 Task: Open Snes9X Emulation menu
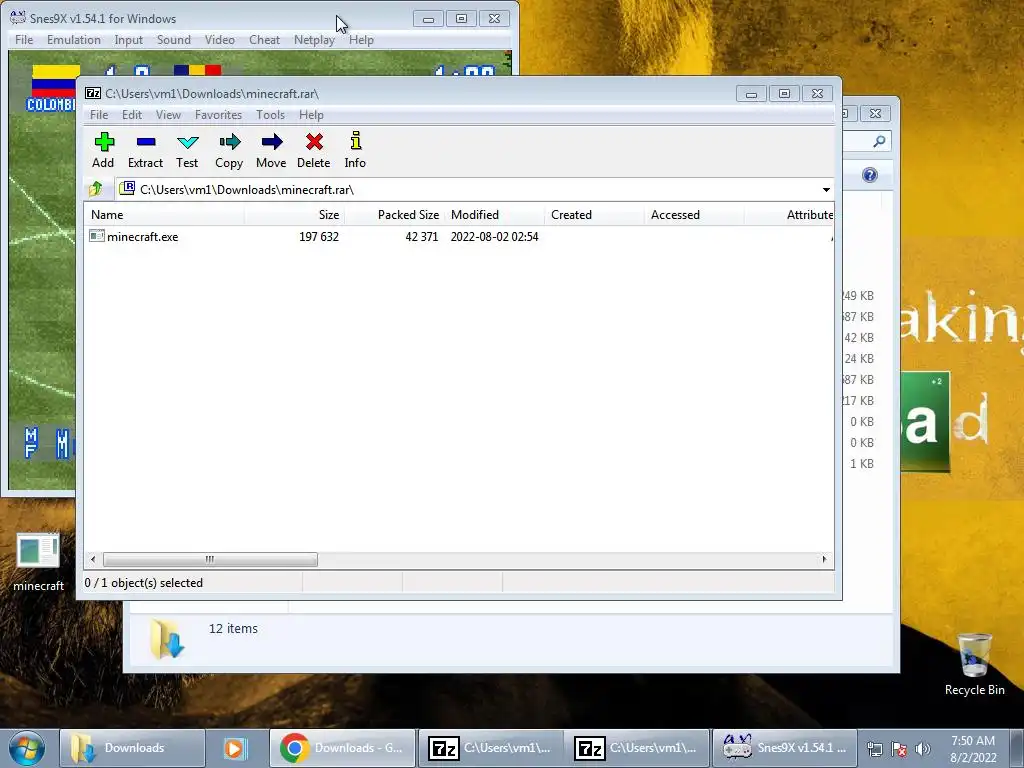click(x=74, y=40)
